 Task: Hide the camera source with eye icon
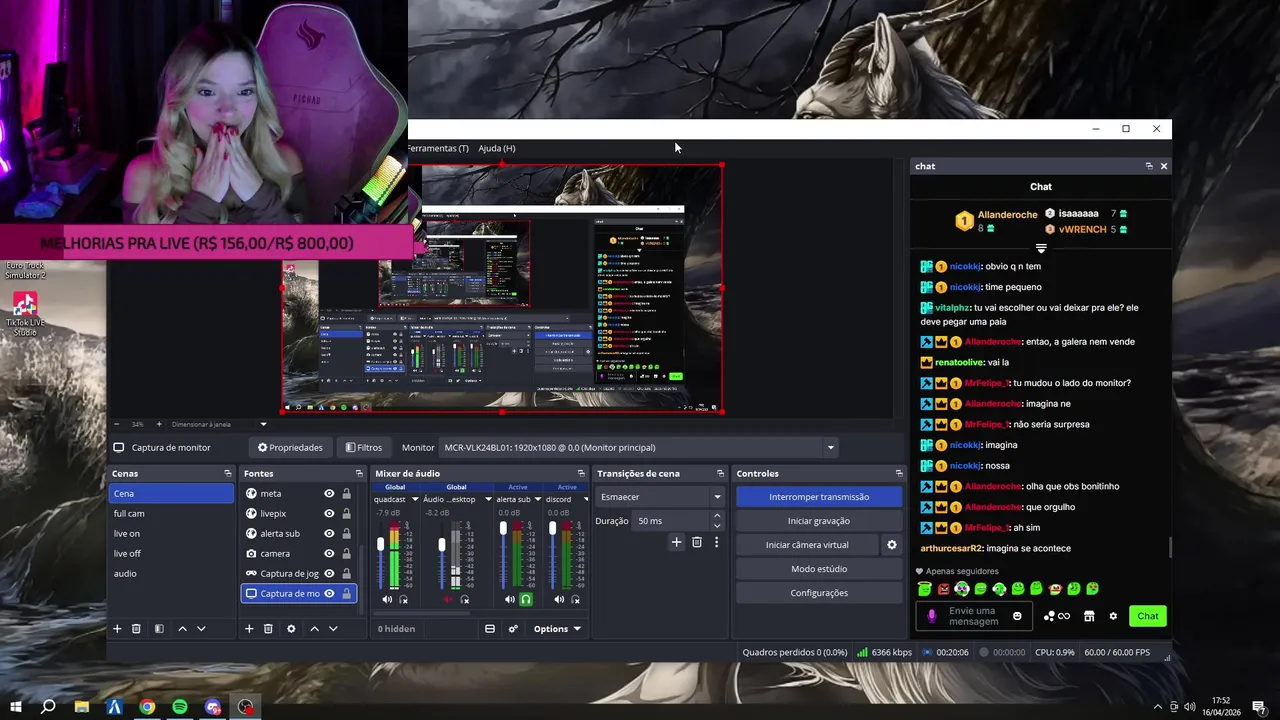click(329, 553)
